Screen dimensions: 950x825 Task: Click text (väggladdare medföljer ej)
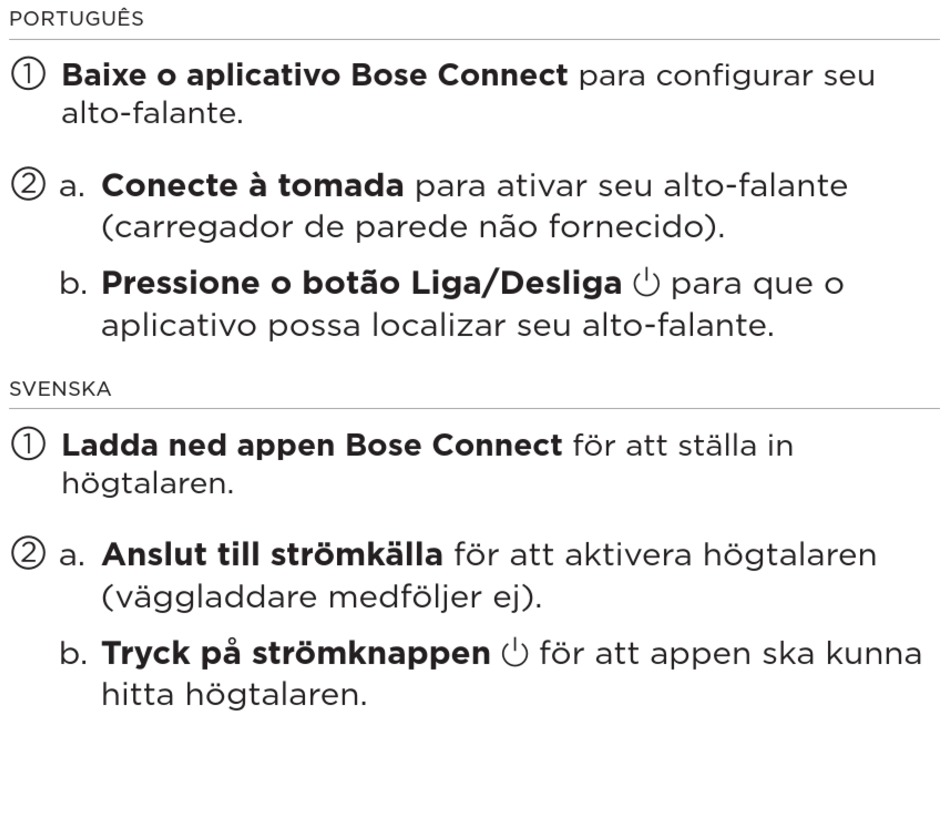[x=322, y=597]
